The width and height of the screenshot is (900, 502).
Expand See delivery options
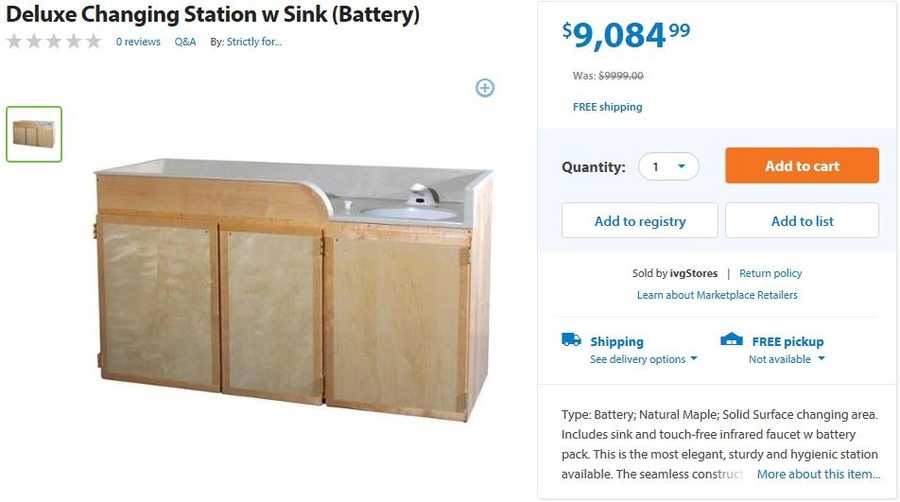(643, 359)
